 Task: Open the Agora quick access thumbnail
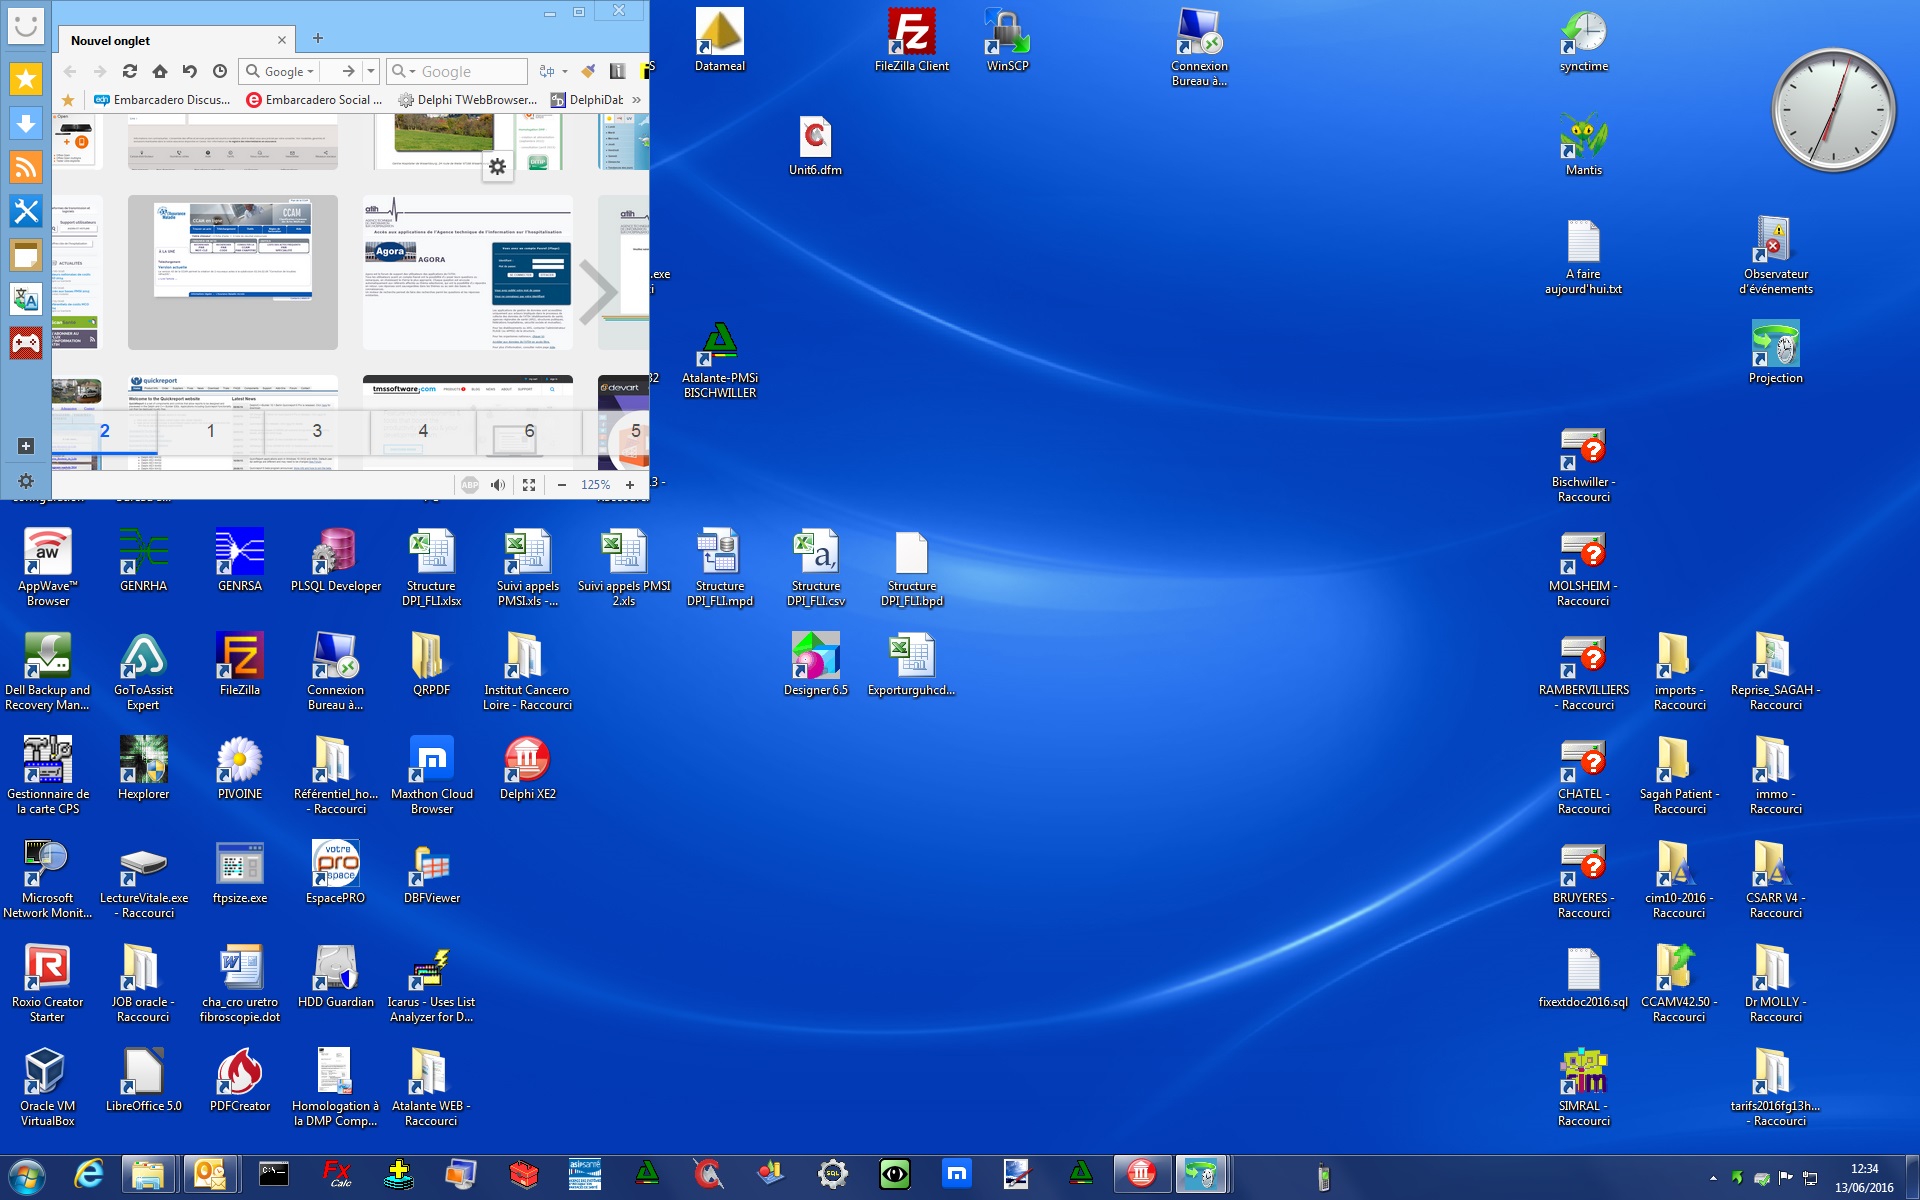pyautogui.click(x=468, y=272)
